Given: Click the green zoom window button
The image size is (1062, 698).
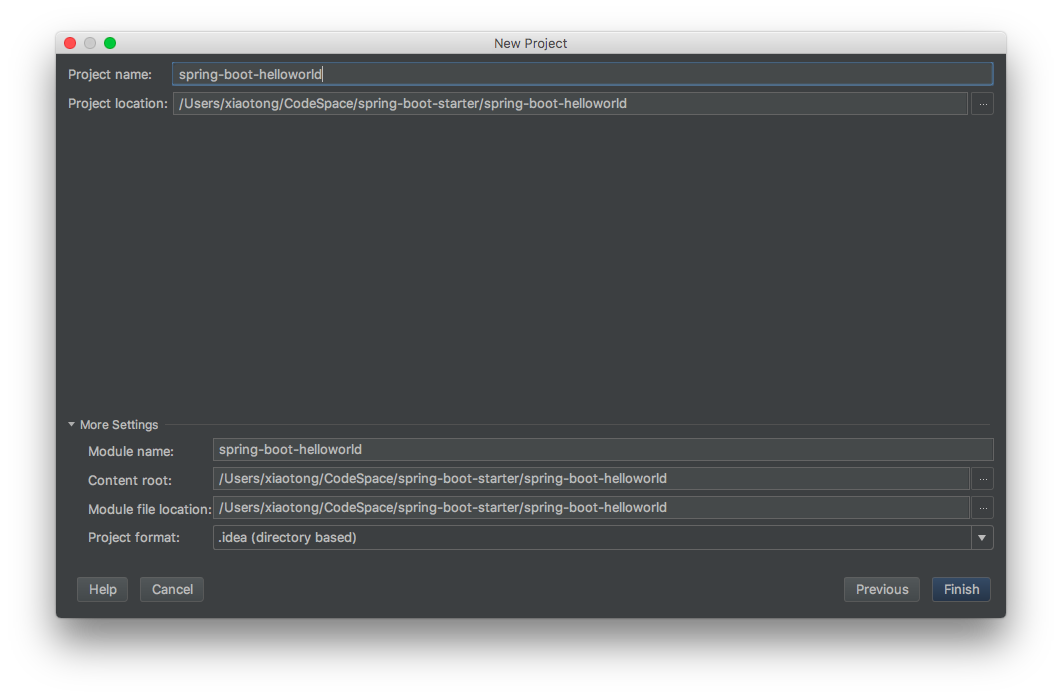Looking at the screenshot, I should pos(110,43).
